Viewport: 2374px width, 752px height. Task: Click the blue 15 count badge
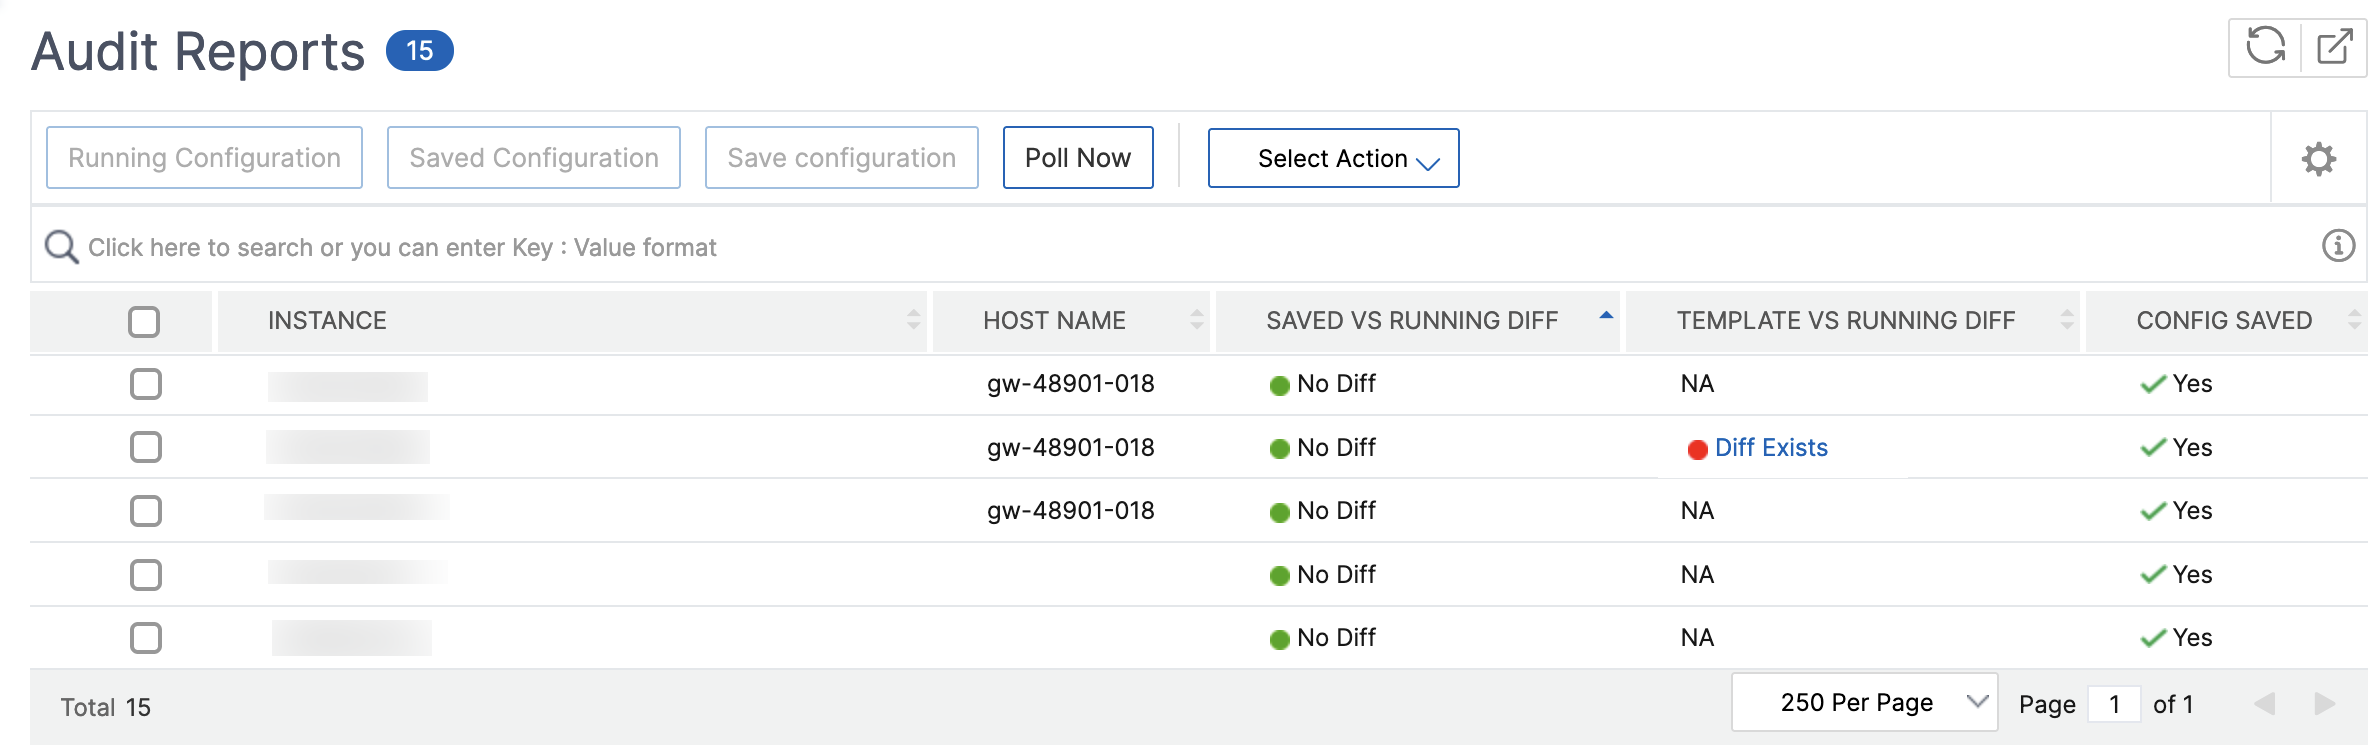[x=420, y=51]
